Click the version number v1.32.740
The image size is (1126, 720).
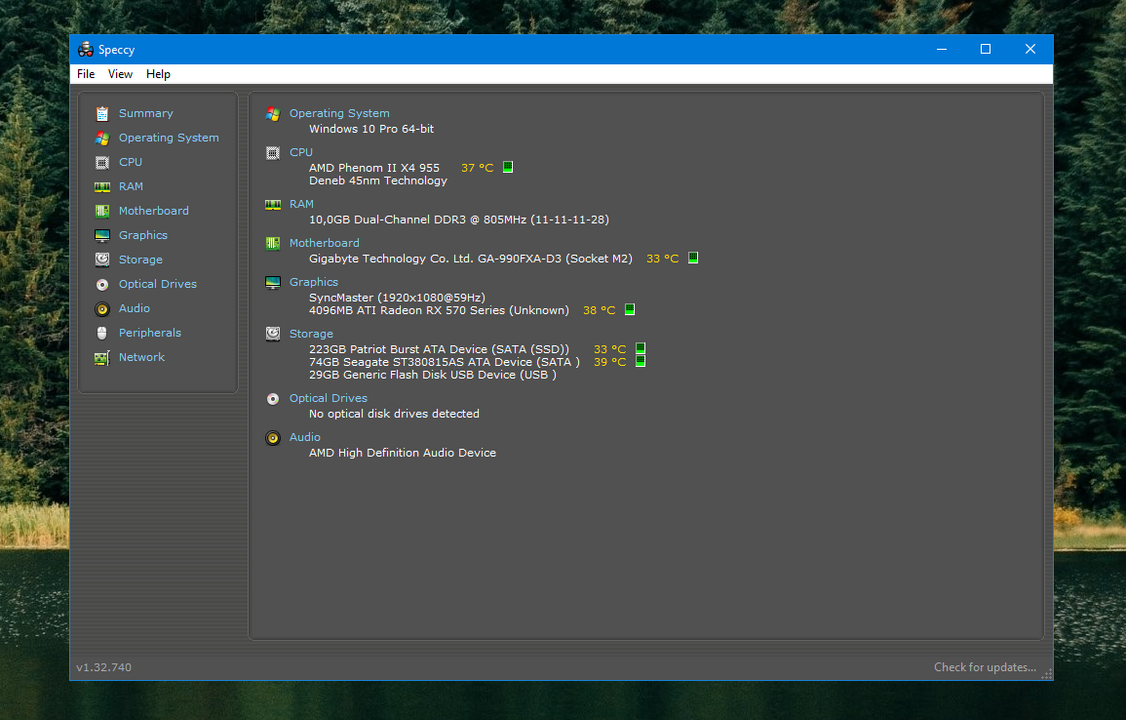[x=104, y=668]
